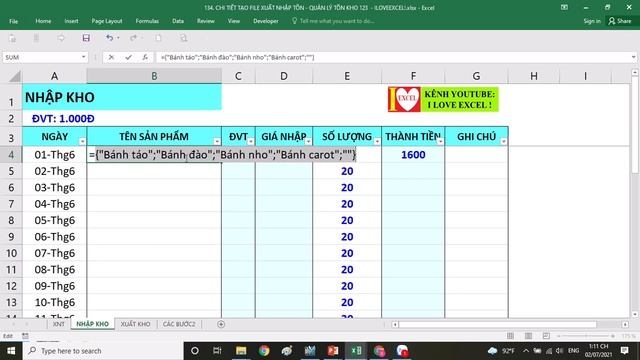Click the cell containing 1600
This screenshot has height=360, width=640.
click(x=413, y=155)
